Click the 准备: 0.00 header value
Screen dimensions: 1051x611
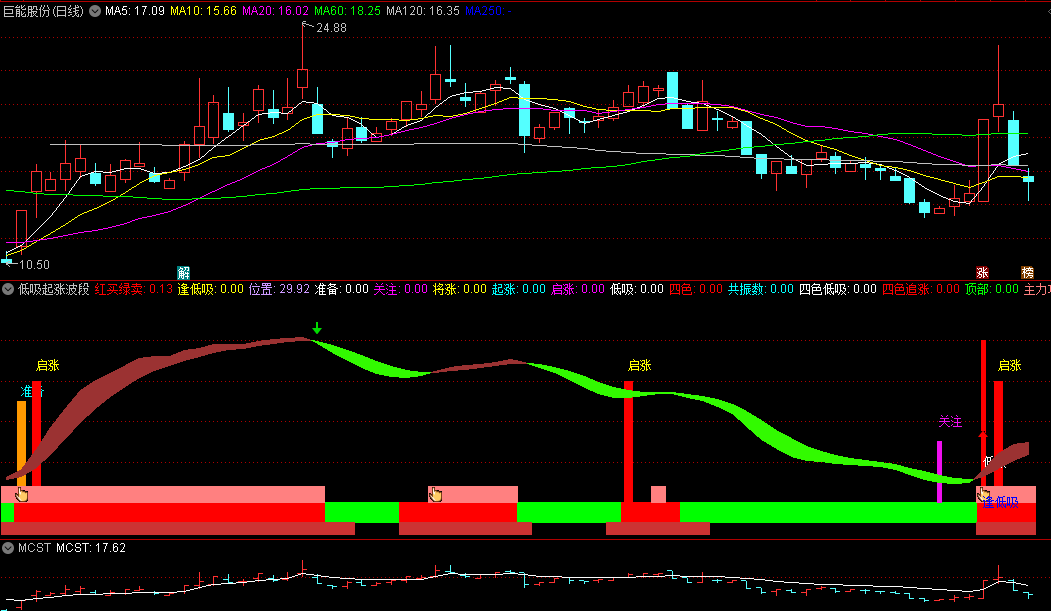point(342,289)
